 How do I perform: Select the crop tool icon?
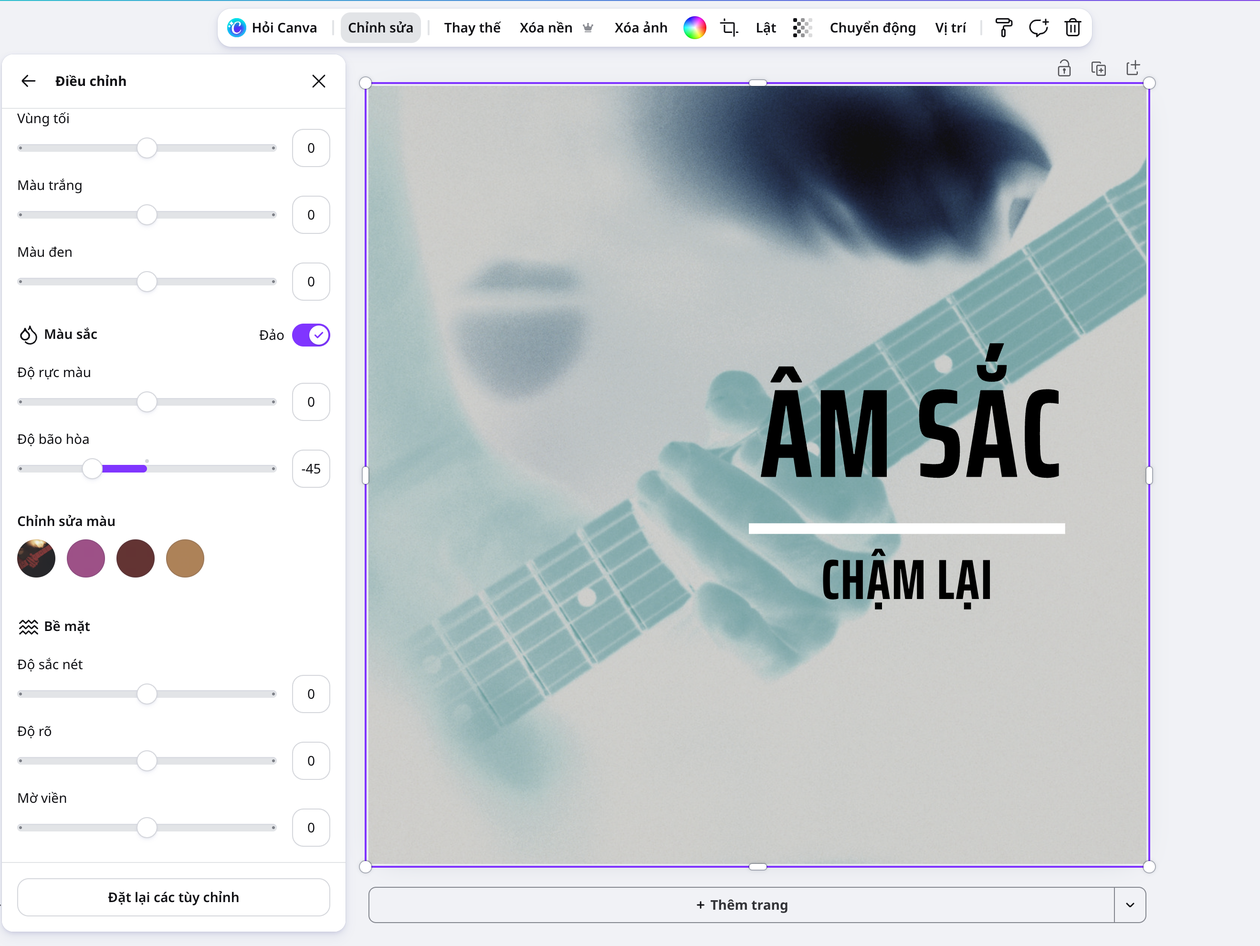730,28
